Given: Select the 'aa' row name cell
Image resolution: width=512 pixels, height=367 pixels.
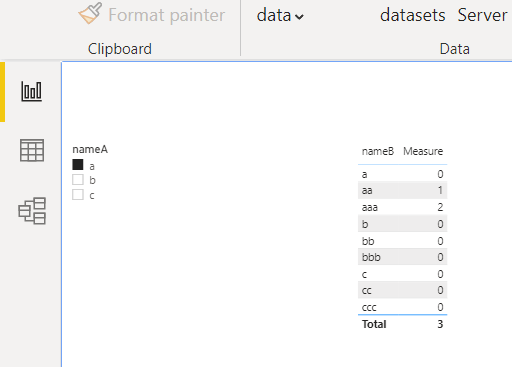Looking at the screenshot, I should [367, 190].
